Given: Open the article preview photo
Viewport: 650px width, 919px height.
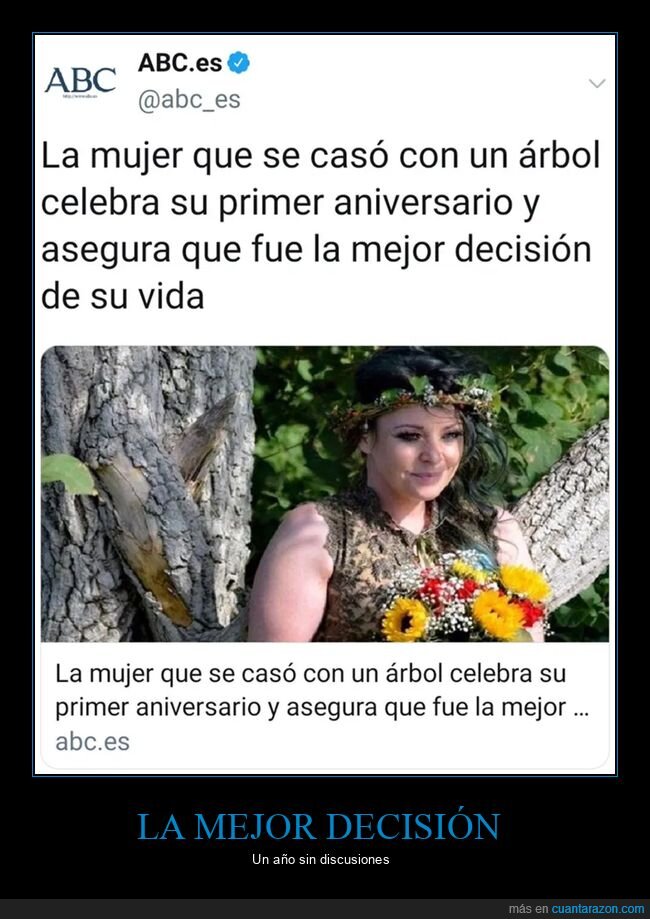Looking at the screenshot, I should (x=325, y=493).
